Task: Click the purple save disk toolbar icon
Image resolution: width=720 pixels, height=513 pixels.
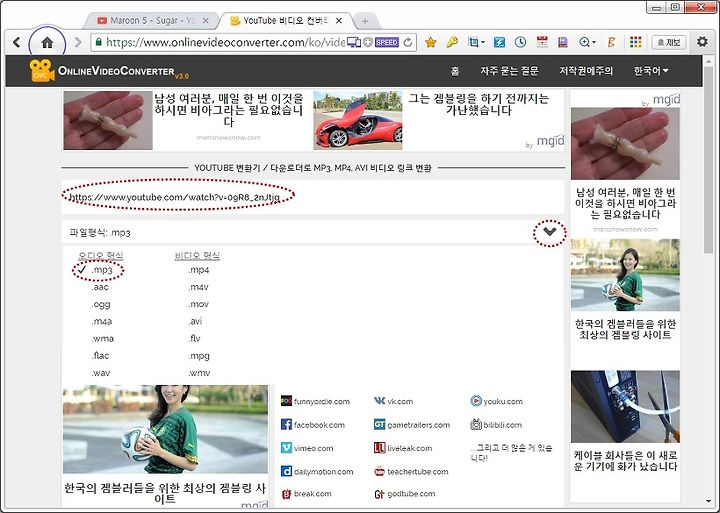Action: 562,42
